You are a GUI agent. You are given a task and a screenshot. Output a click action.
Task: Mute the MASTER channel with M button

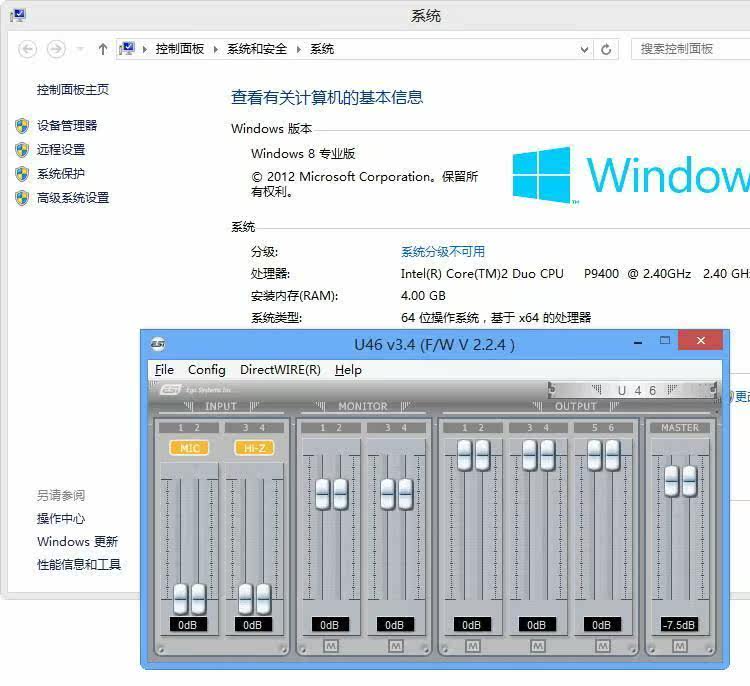[x=680, y=646]
